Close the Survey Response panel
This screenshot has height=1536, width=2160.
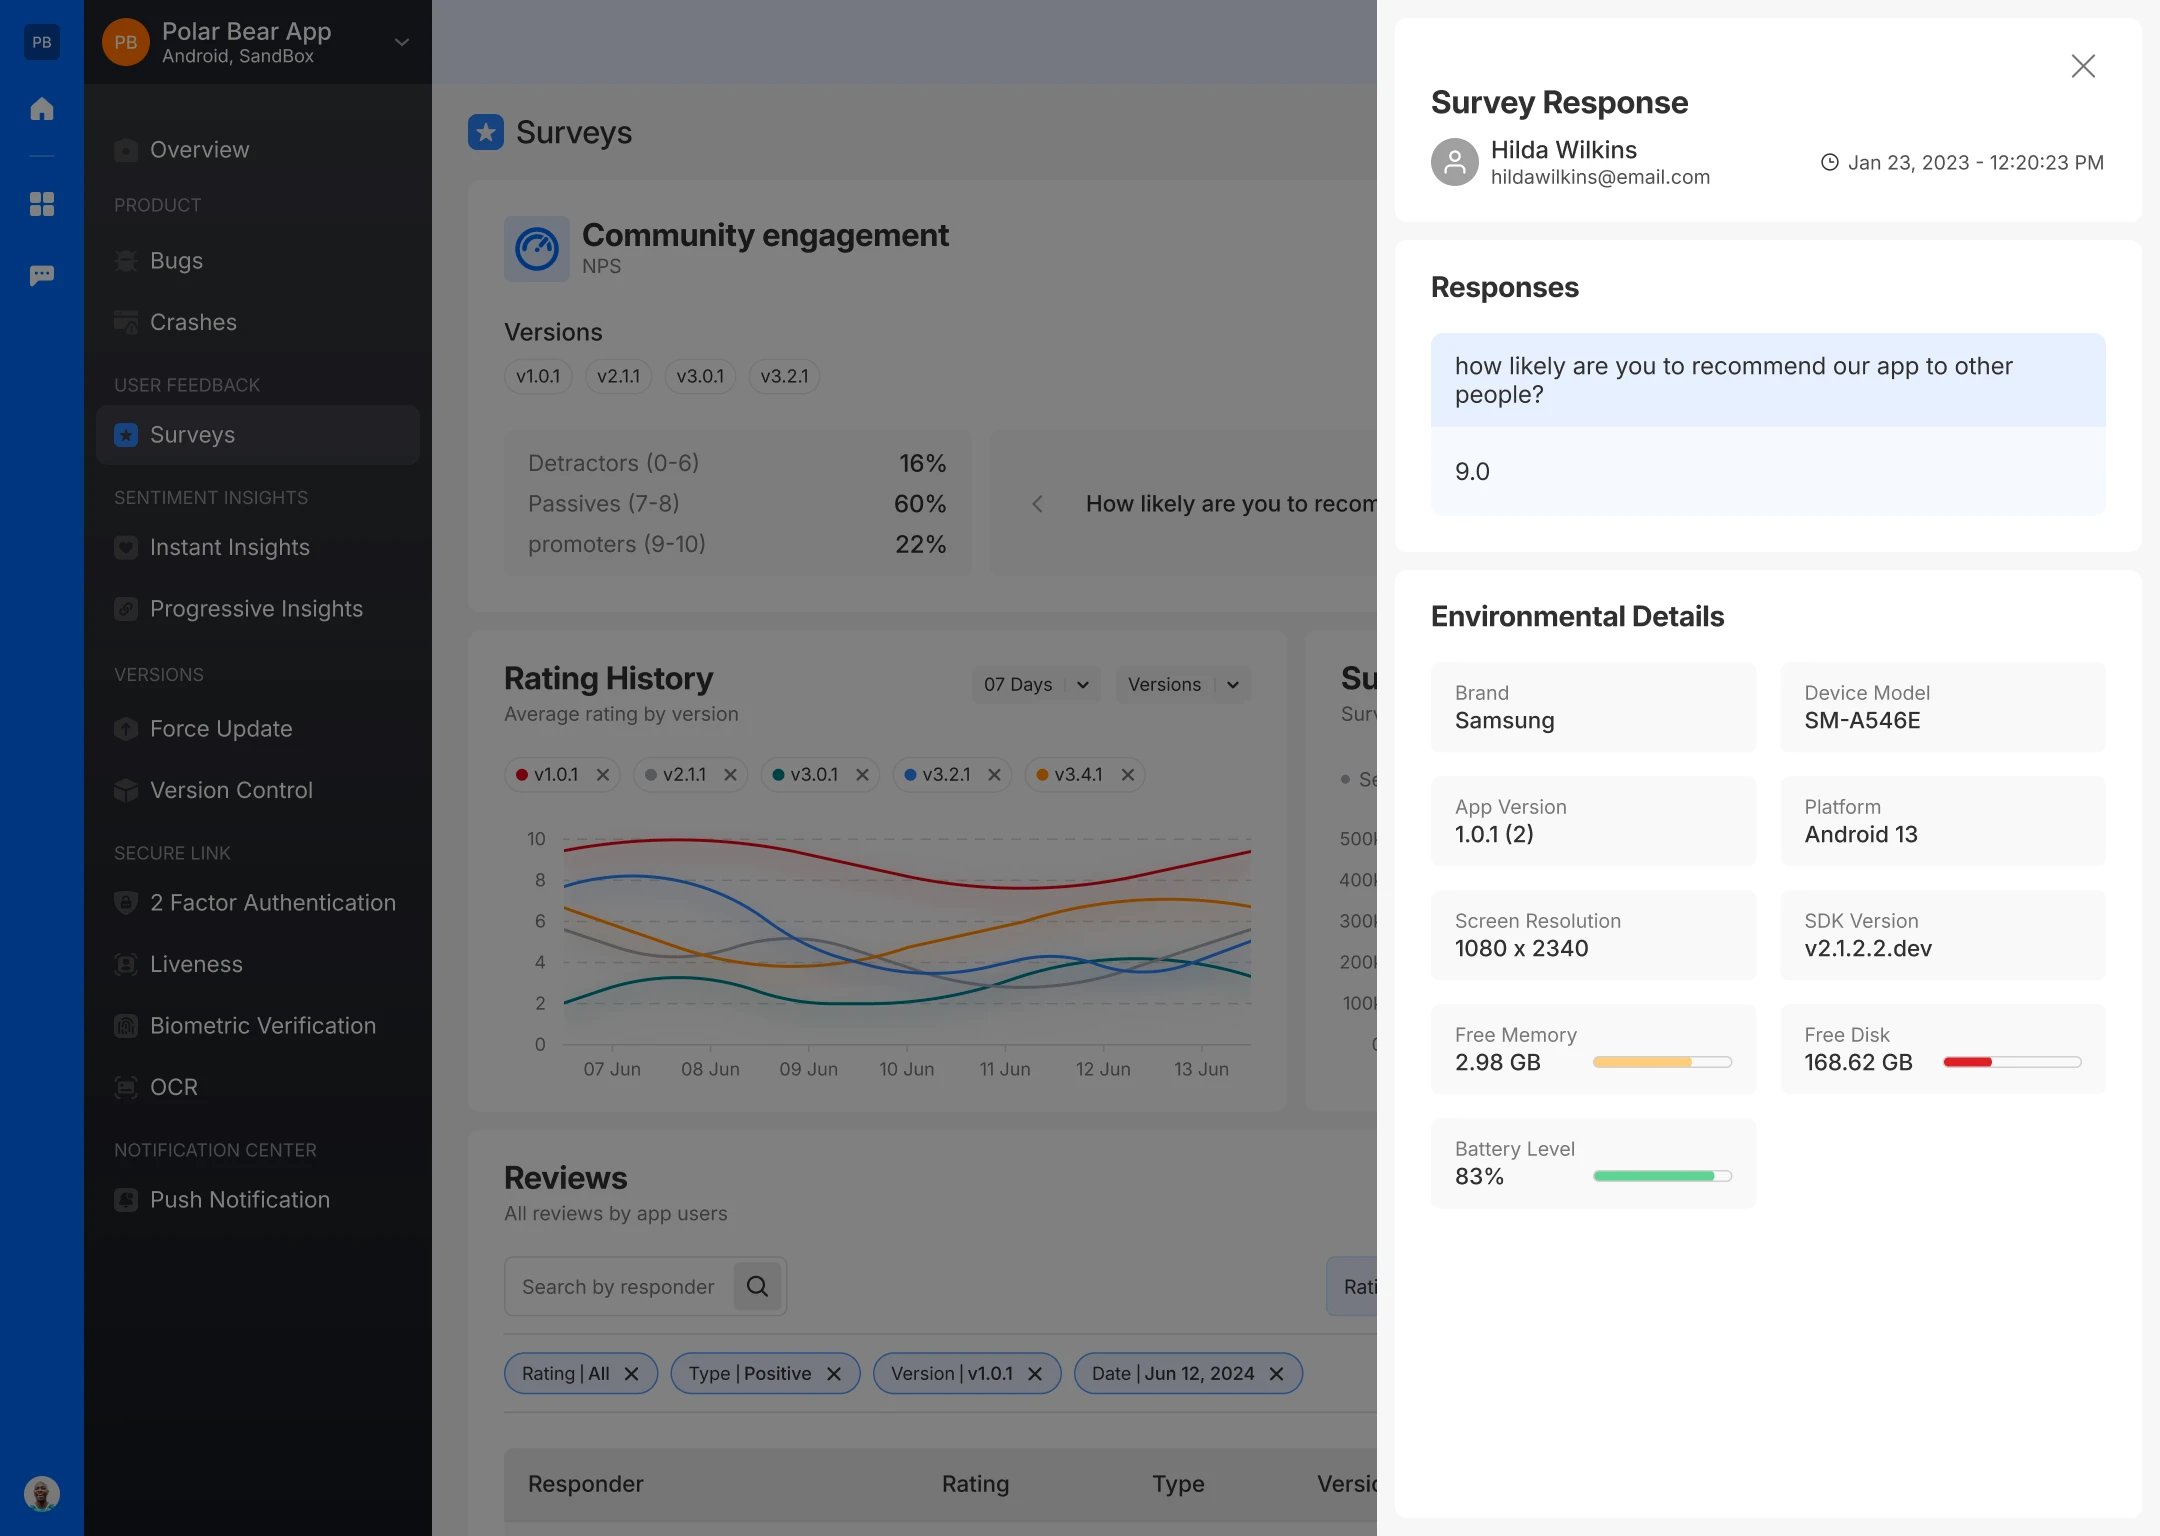tap(2082, 66)
